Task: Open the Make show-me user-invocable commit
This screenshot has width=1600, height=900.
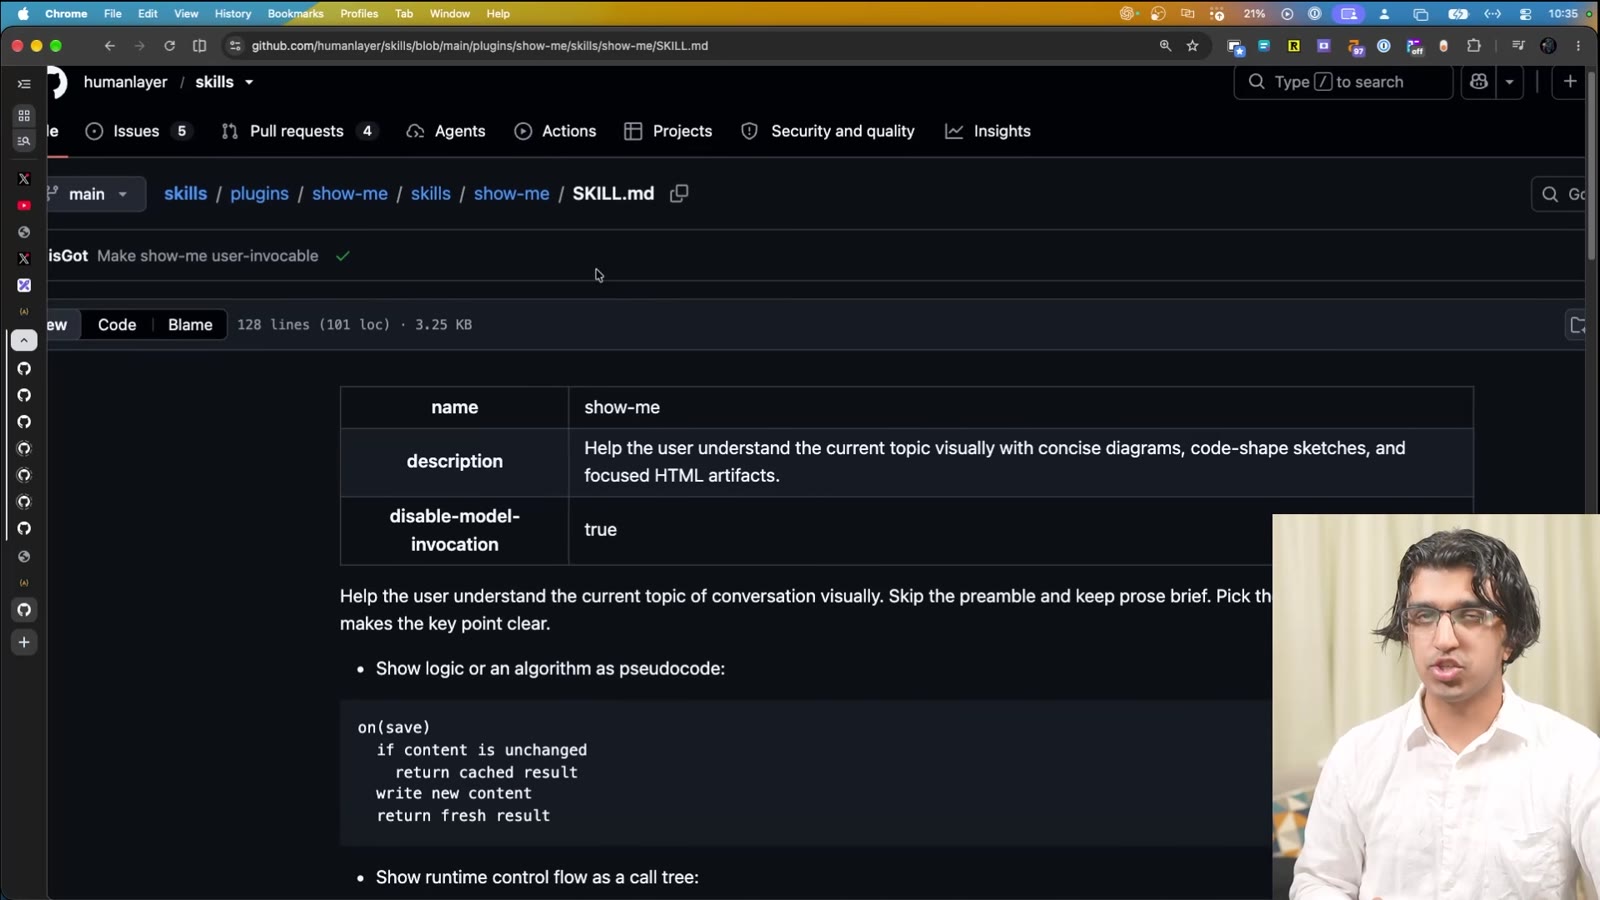Action: (208, 256)
